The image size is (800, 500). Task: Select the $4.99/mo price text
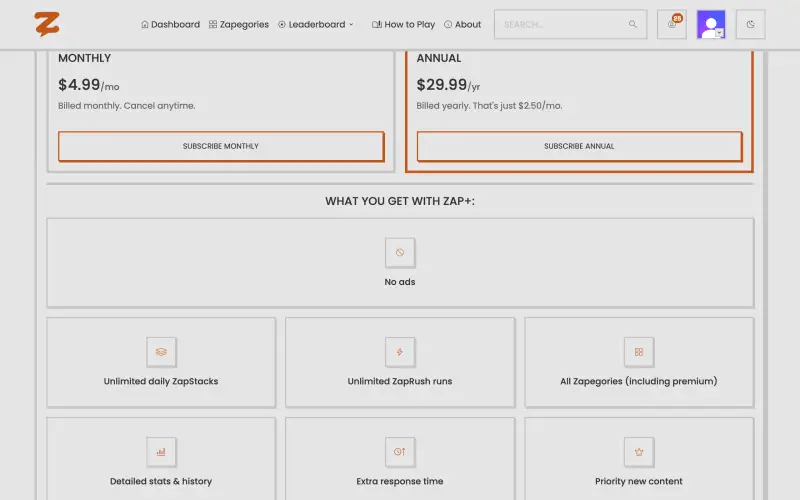89,85
